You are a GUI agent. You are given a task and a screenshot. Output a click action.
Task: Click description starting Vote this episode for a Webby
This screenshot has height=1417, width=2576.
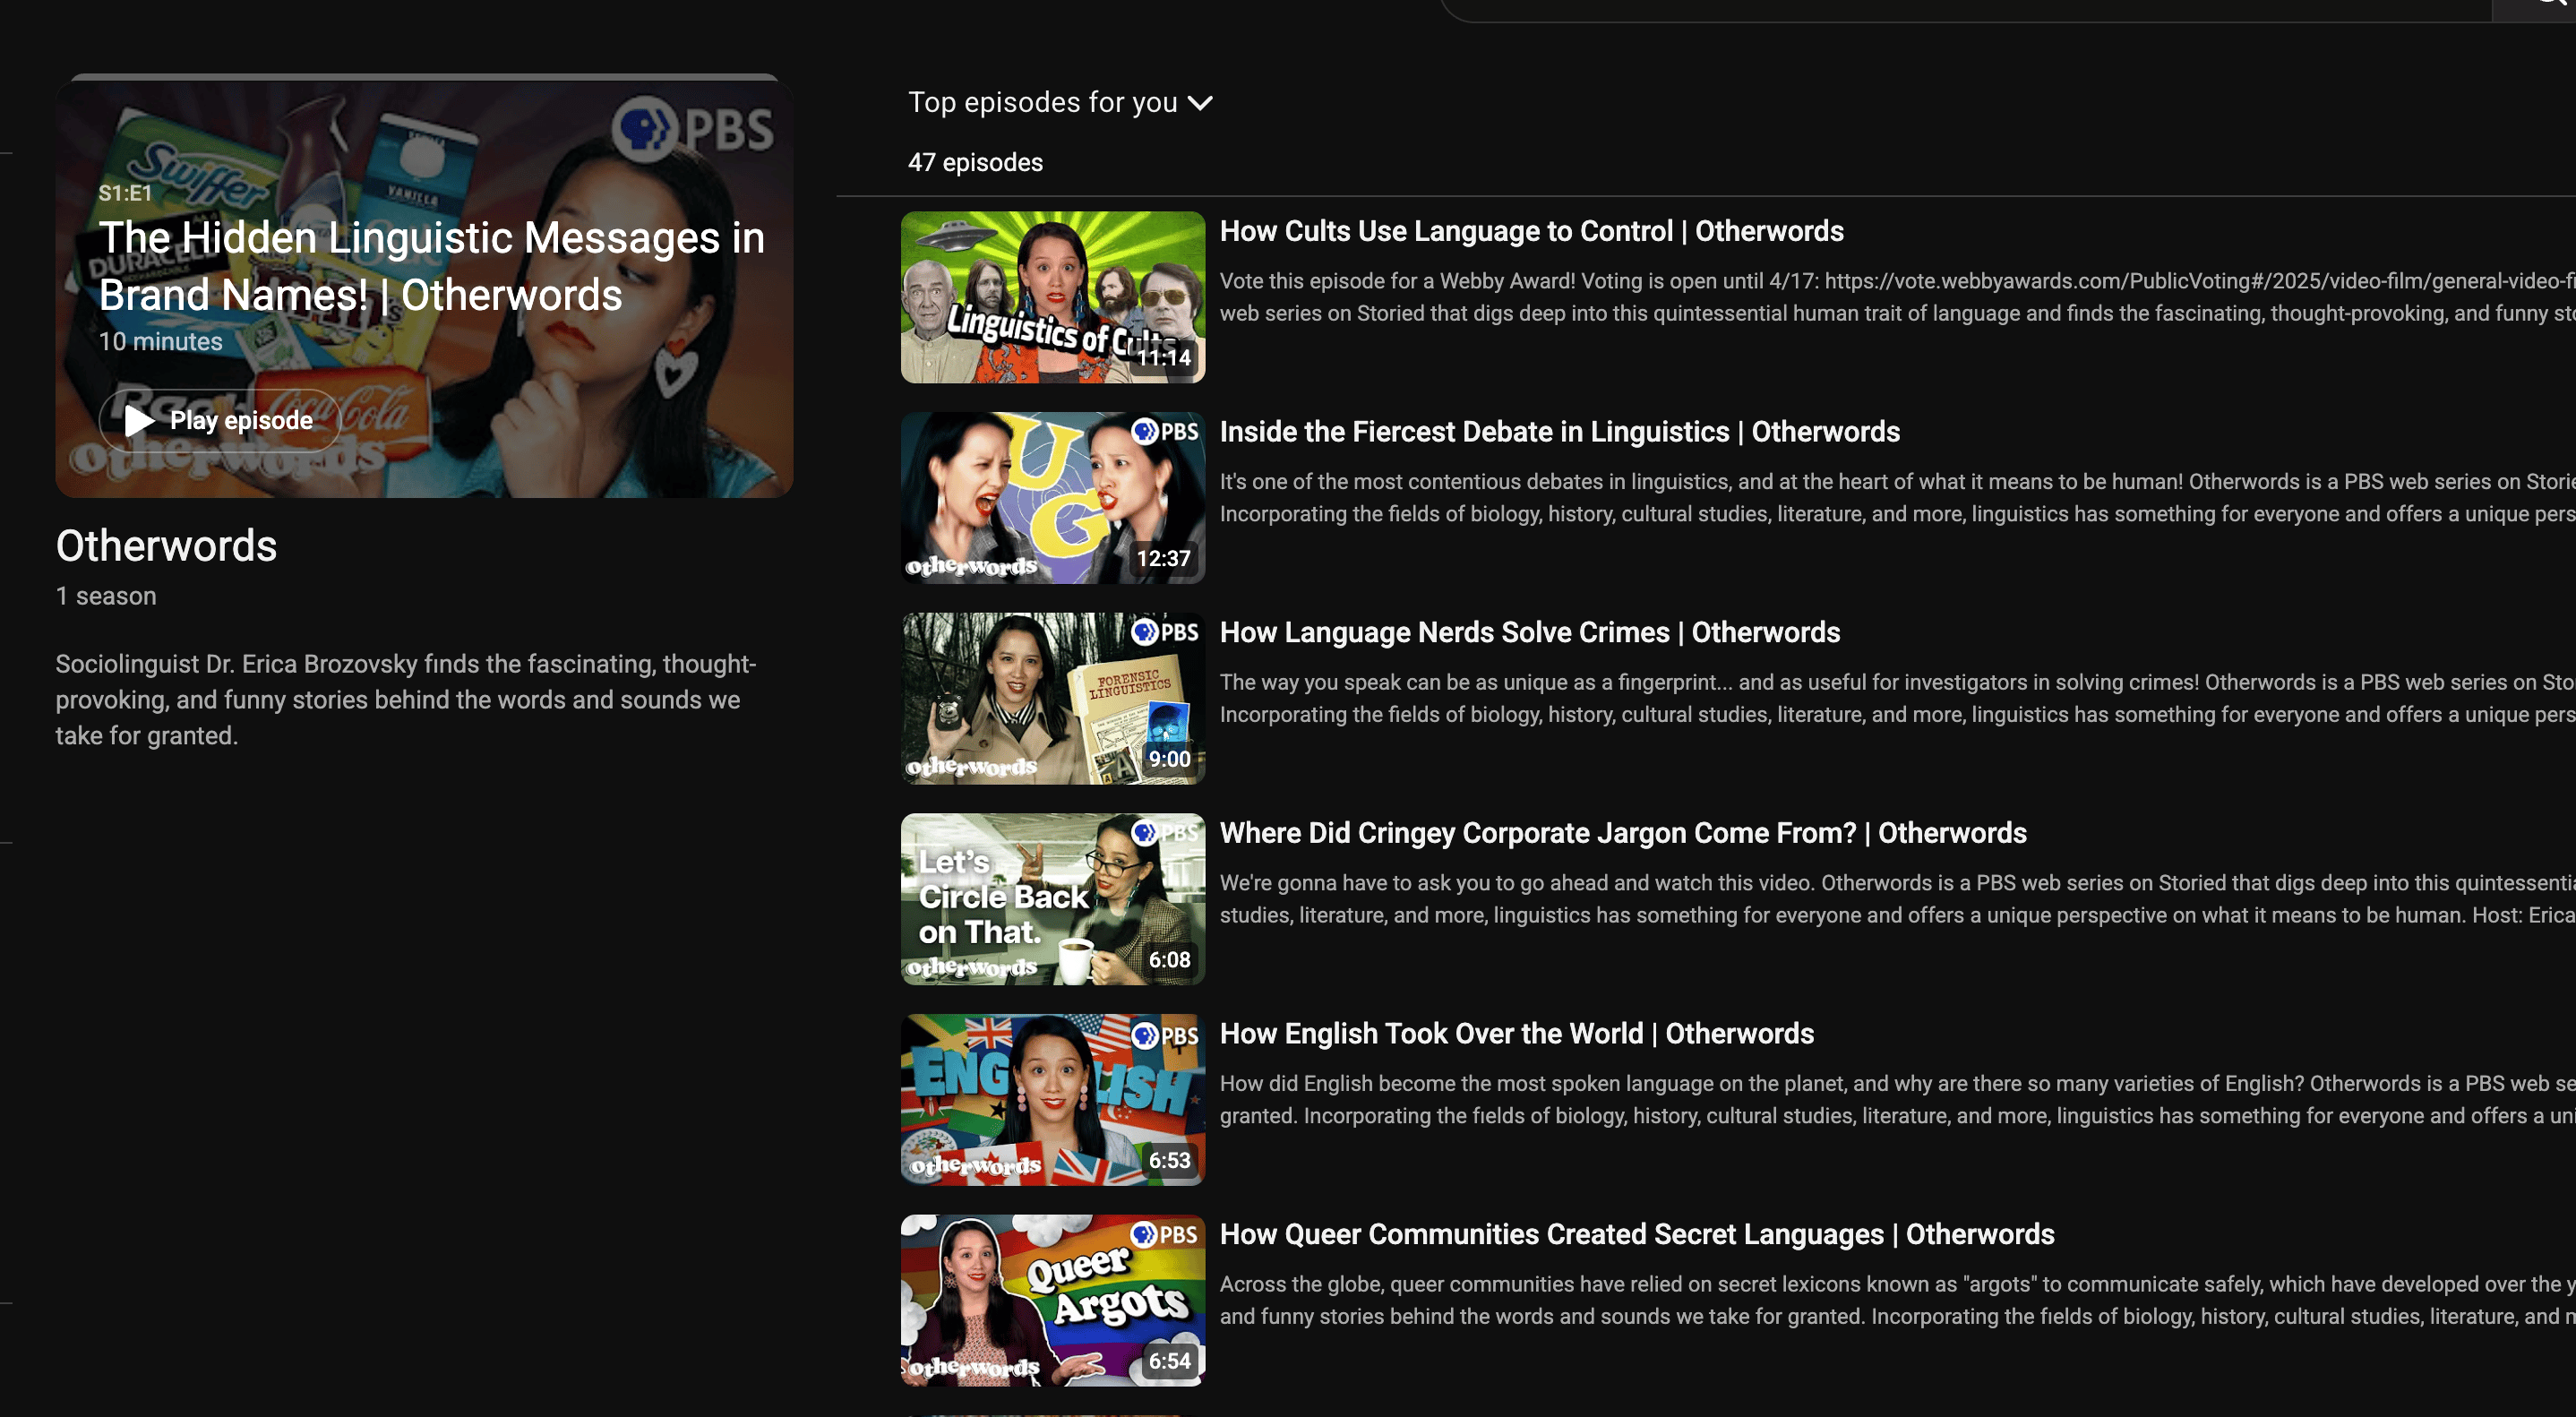point(1897,297)
